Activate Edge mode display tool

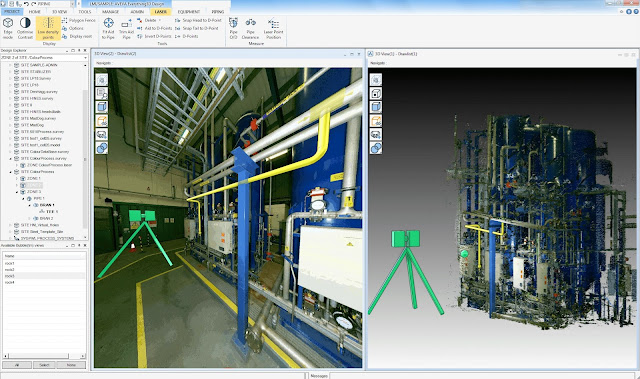tap(8, 28)
